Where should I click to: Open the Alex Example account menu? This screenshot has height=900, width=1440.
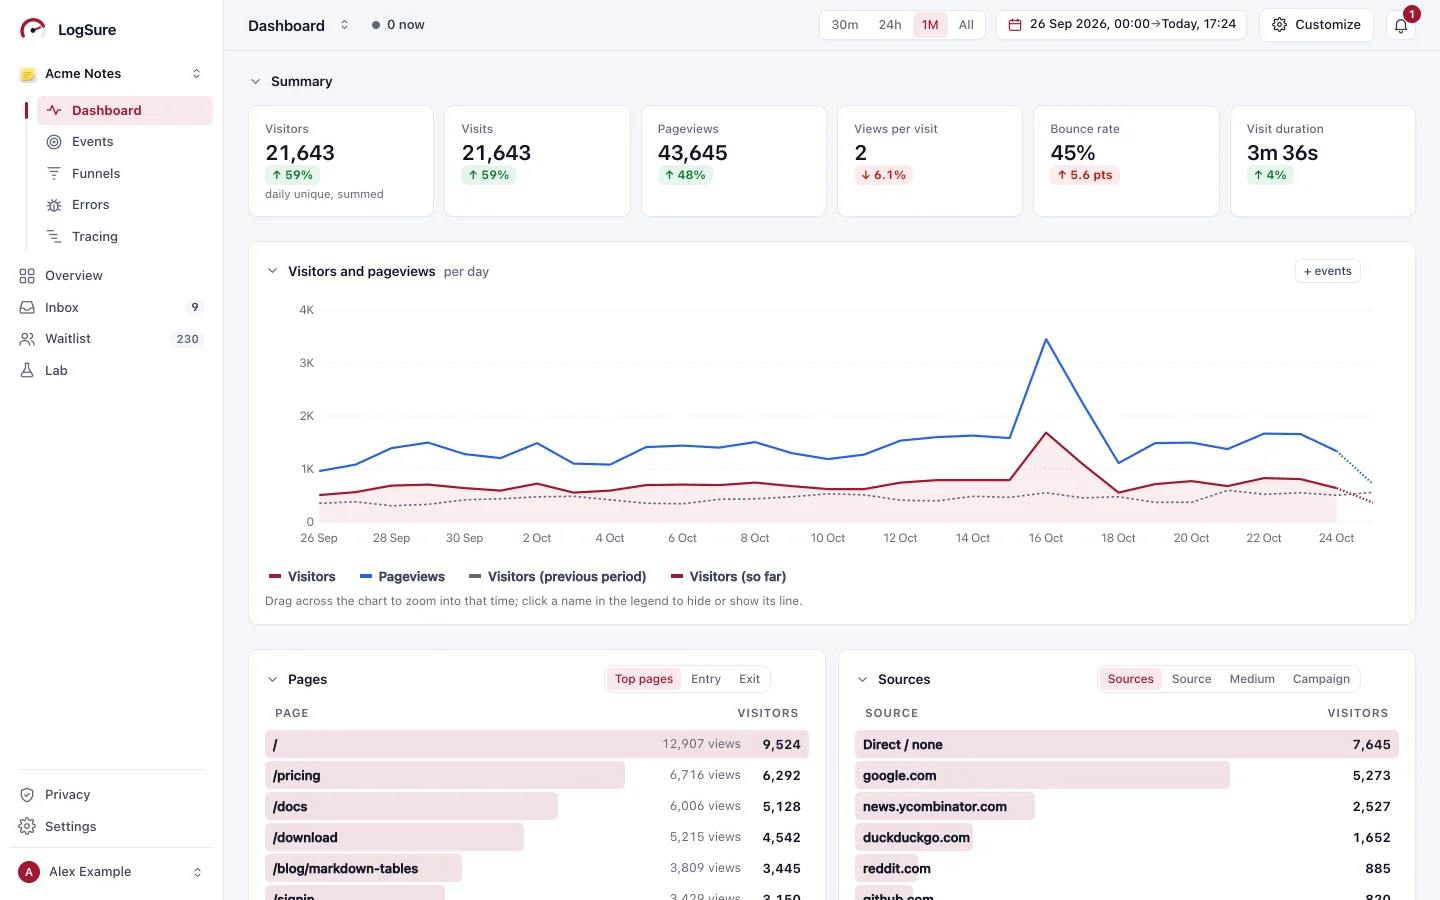pyautogui.click(x=112, y=872)
